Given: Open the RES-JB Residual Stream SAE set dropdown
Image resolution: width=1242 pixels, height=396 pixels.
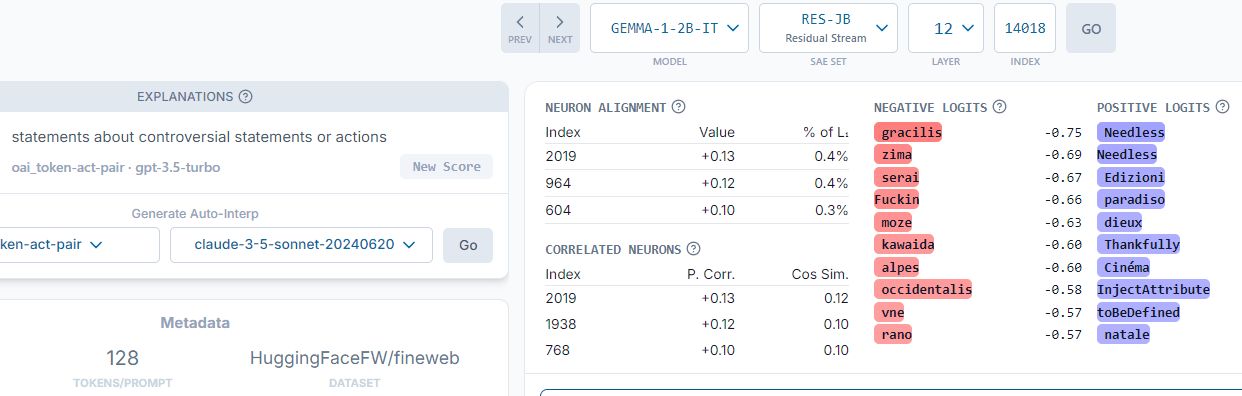Looking at the screenshot, I should pyautogui.click(x=828, y=28).
